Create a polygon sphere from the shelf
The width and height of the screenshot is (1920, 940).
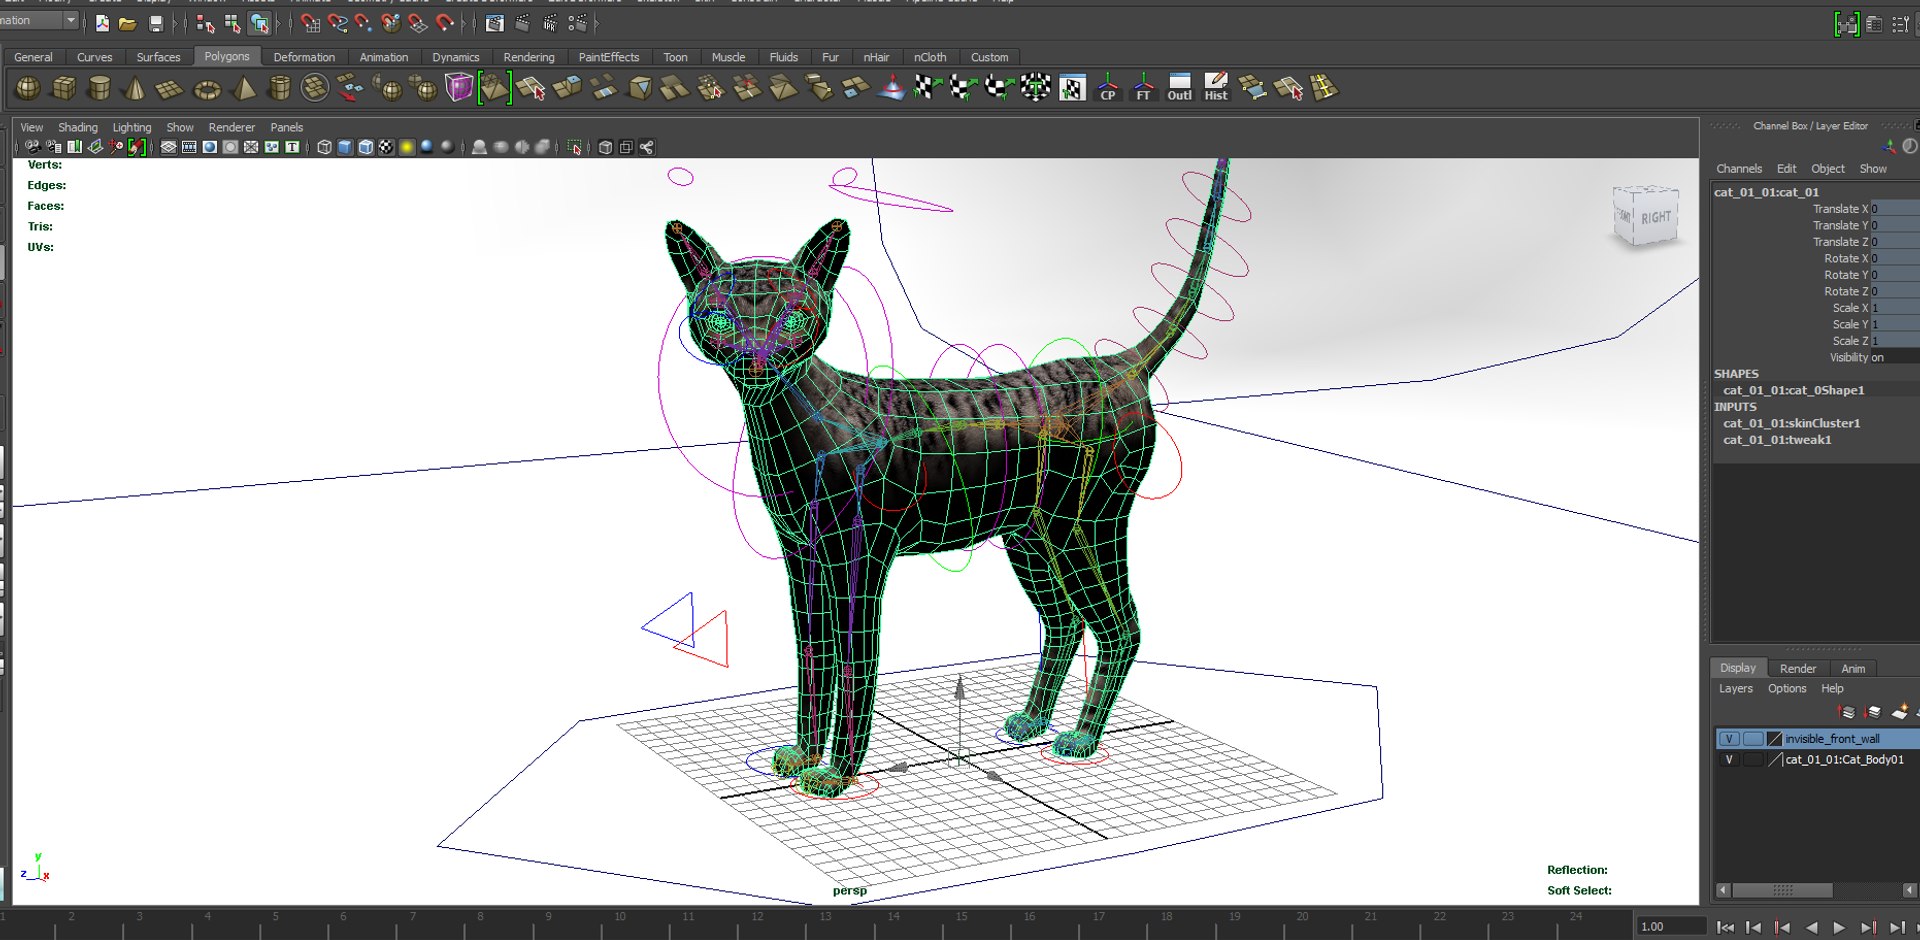click(28, 88)
